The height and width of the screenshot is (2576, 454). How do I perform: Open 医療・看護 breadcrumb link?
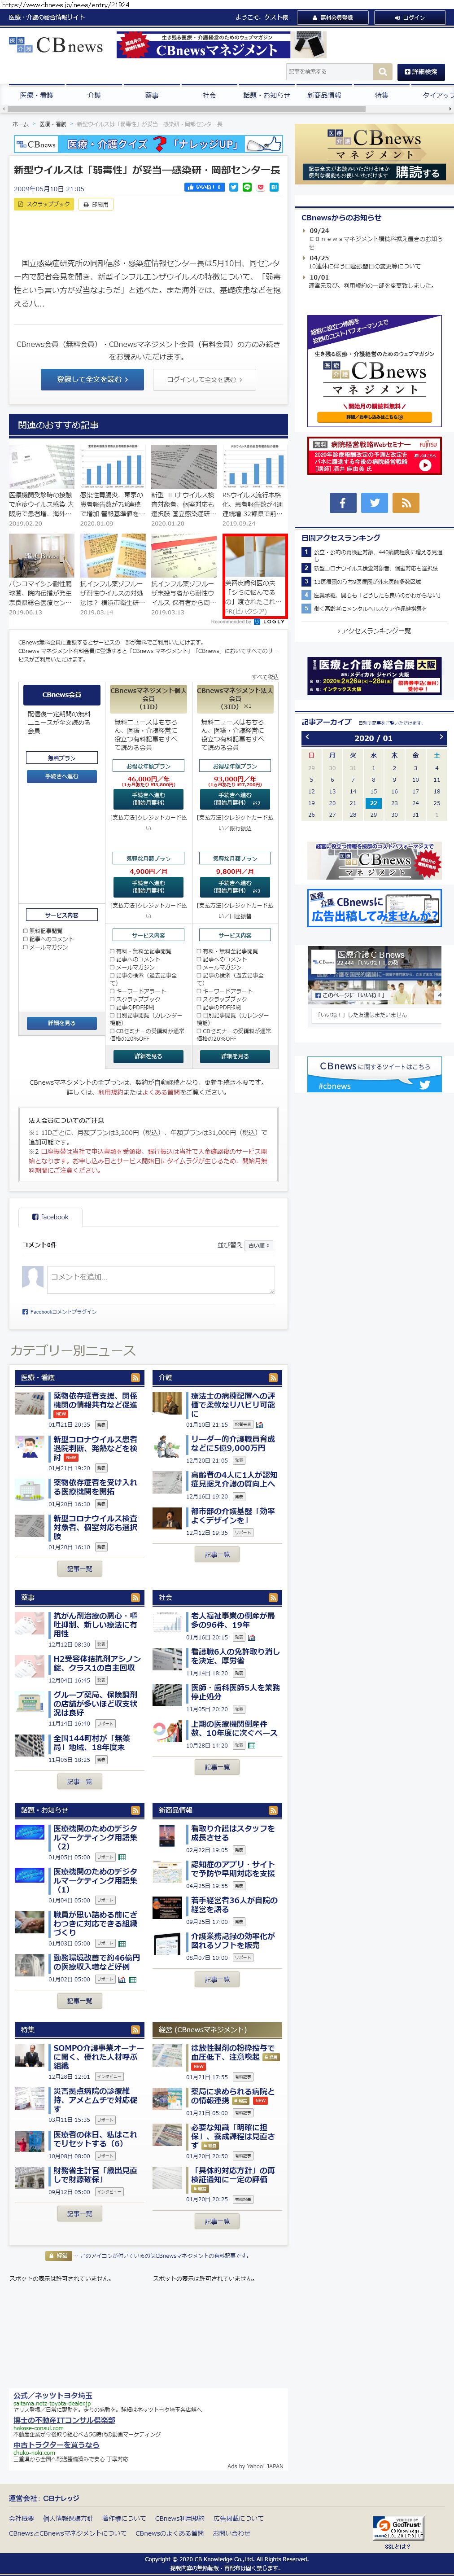click(x=52, y=124)
